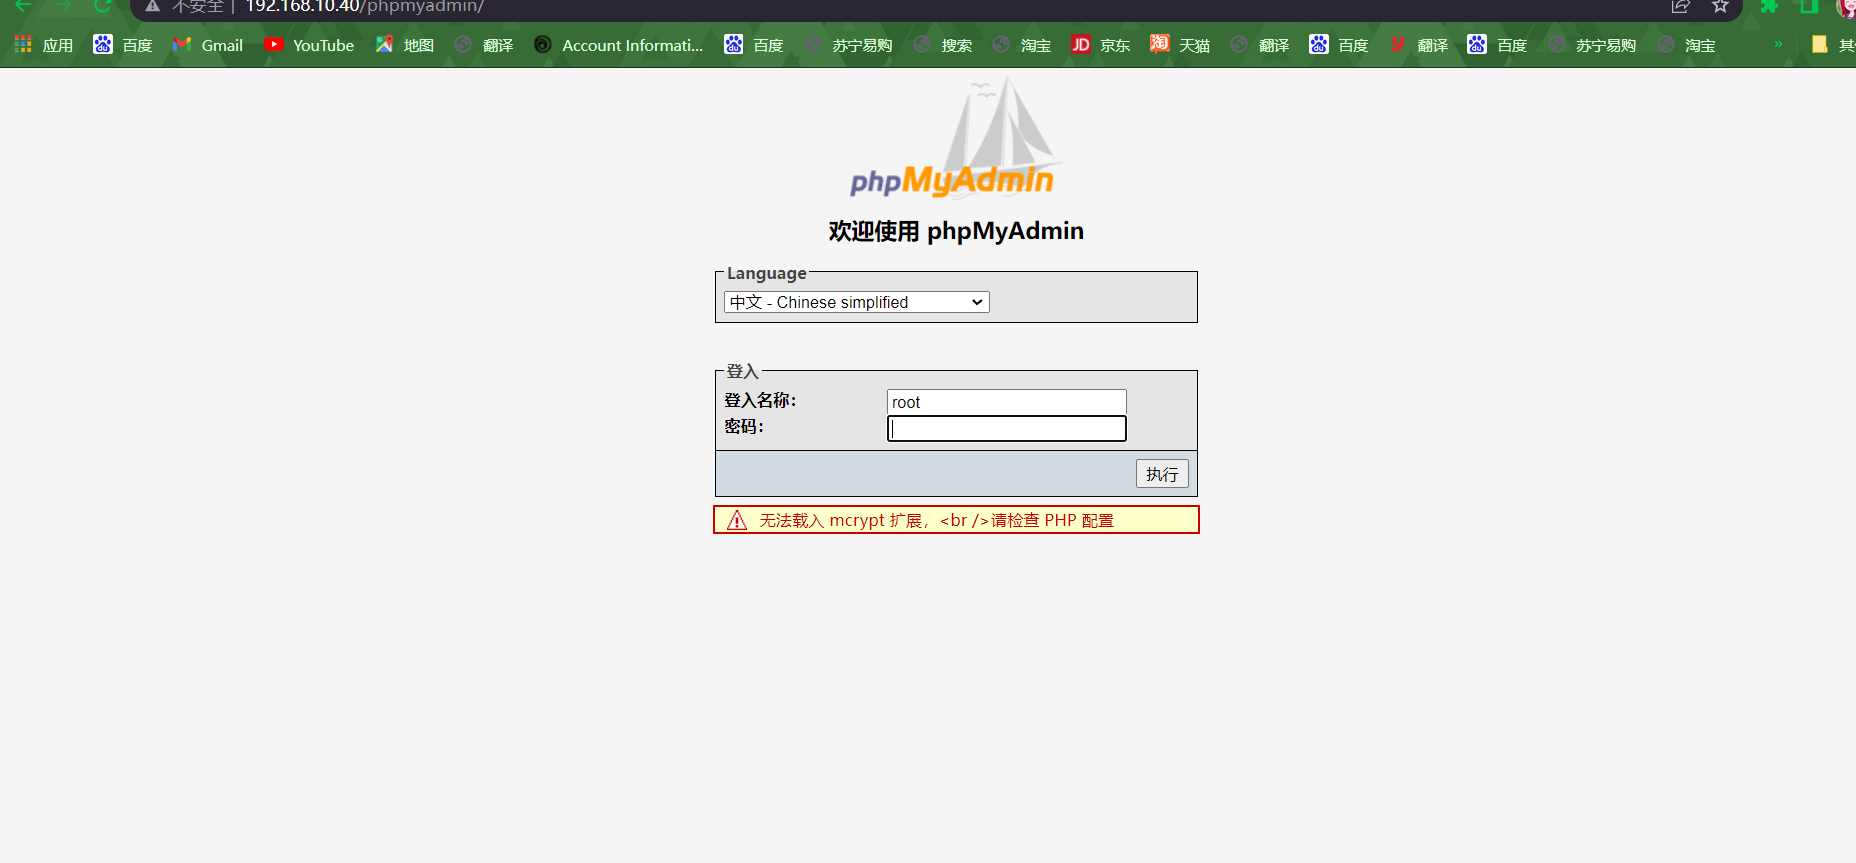The image size is (1856, 863).
Task: Open the 京东 JD bookmark
Action: pos(1101,45)
